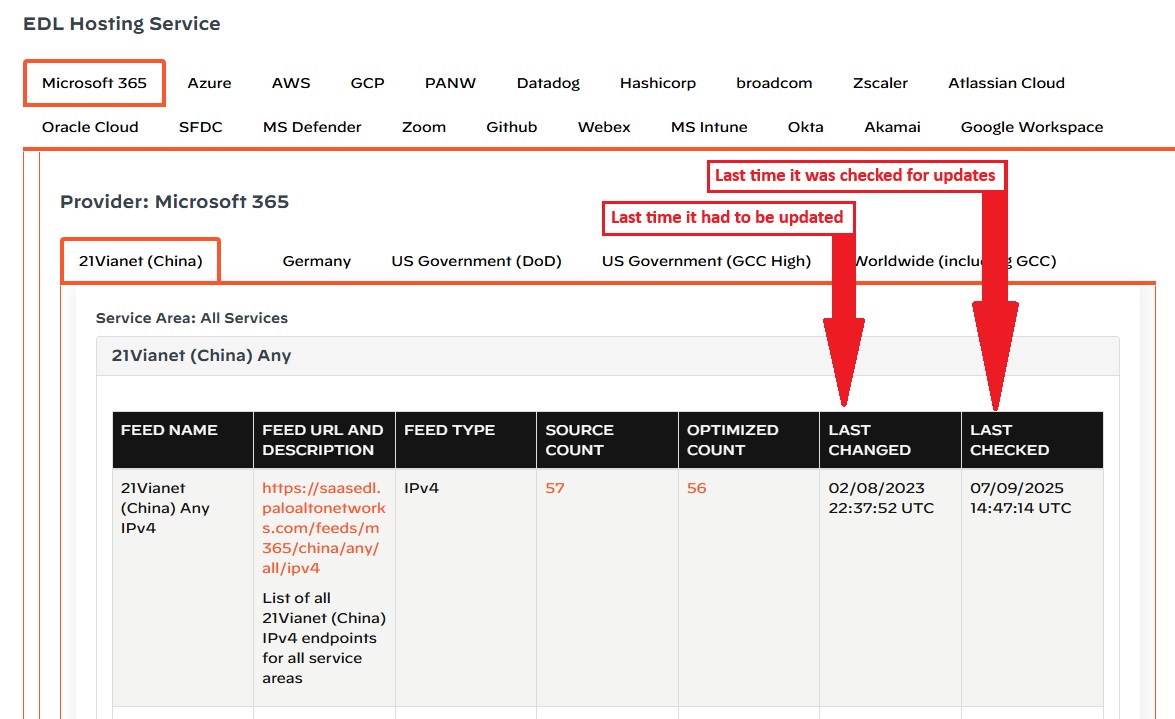Switch to the AWS provider tab
Screen dimensions: 1175x719
(291, 83)
